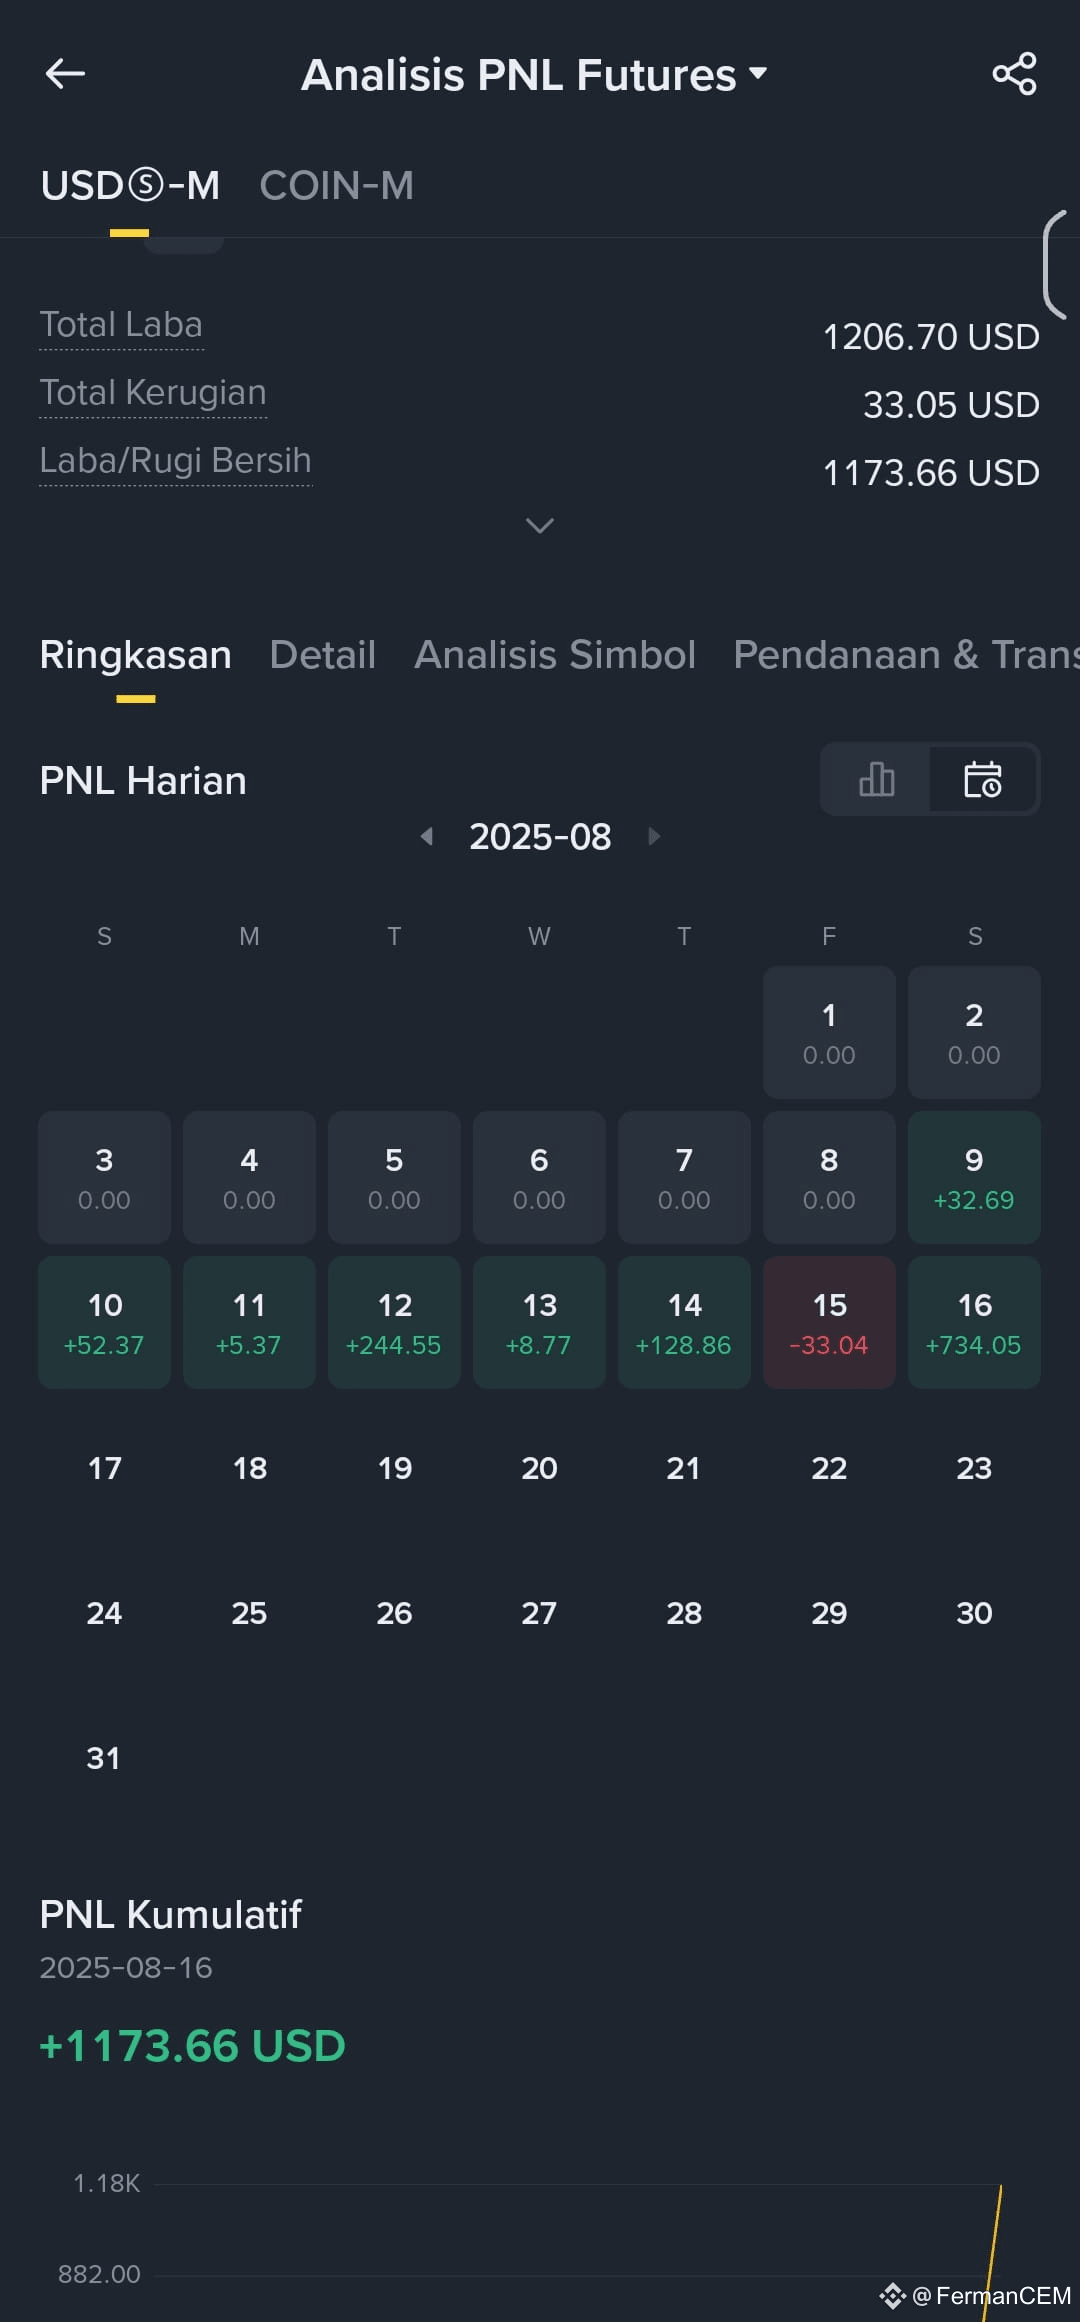
Task: Open the Analisis Simbol tab
Action: 555,655
